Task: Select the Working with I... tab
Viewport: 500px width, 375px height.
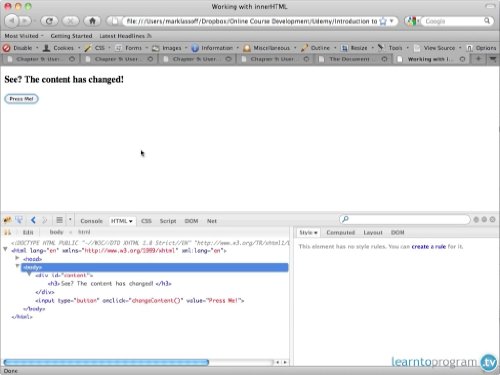Action: click(x=429, y=59)
